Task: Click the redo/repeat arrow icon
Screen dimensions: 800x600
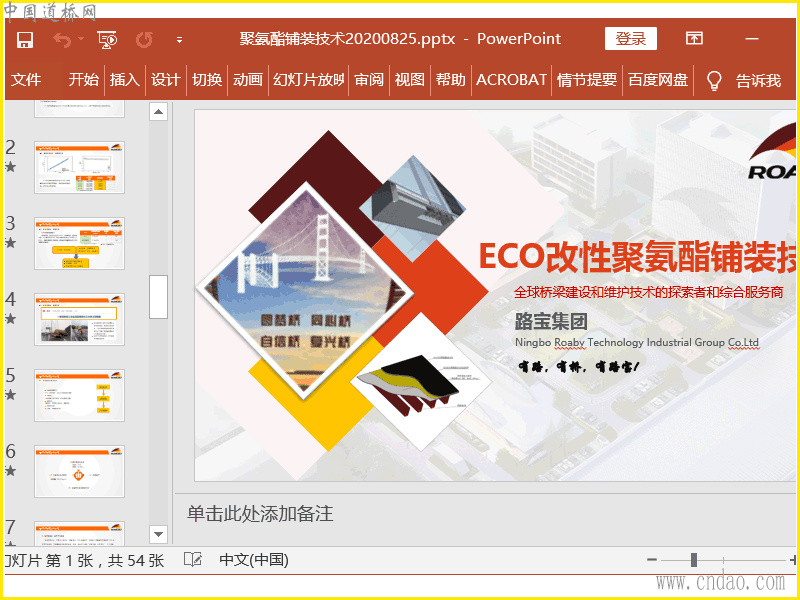Action: tap(144, 39)
